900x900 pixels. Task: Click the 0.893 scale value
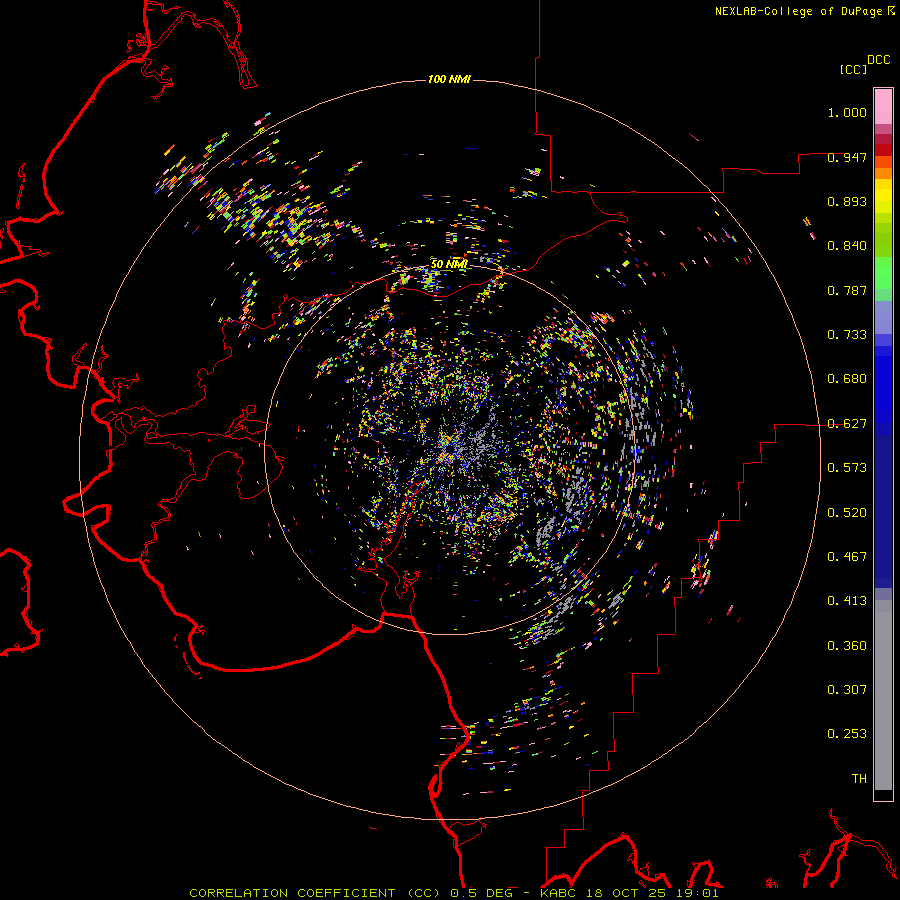click(847, 201)
